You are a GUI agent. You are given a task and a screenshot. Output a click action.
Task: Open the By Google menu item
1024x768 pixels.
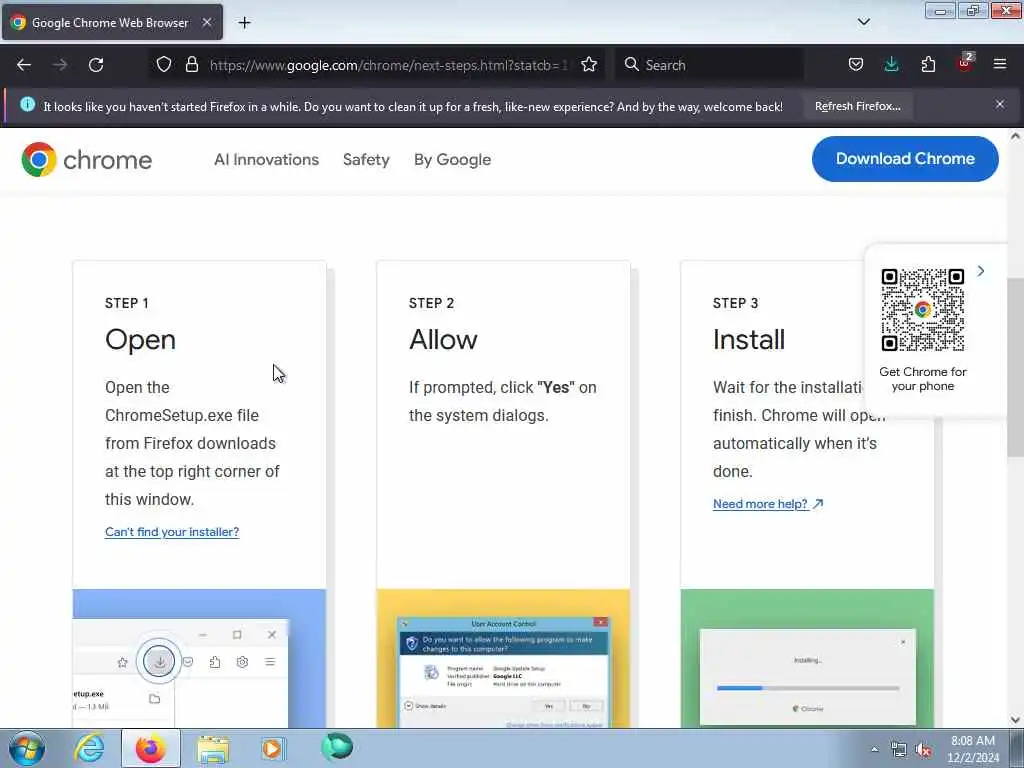[x=453, y=159]
